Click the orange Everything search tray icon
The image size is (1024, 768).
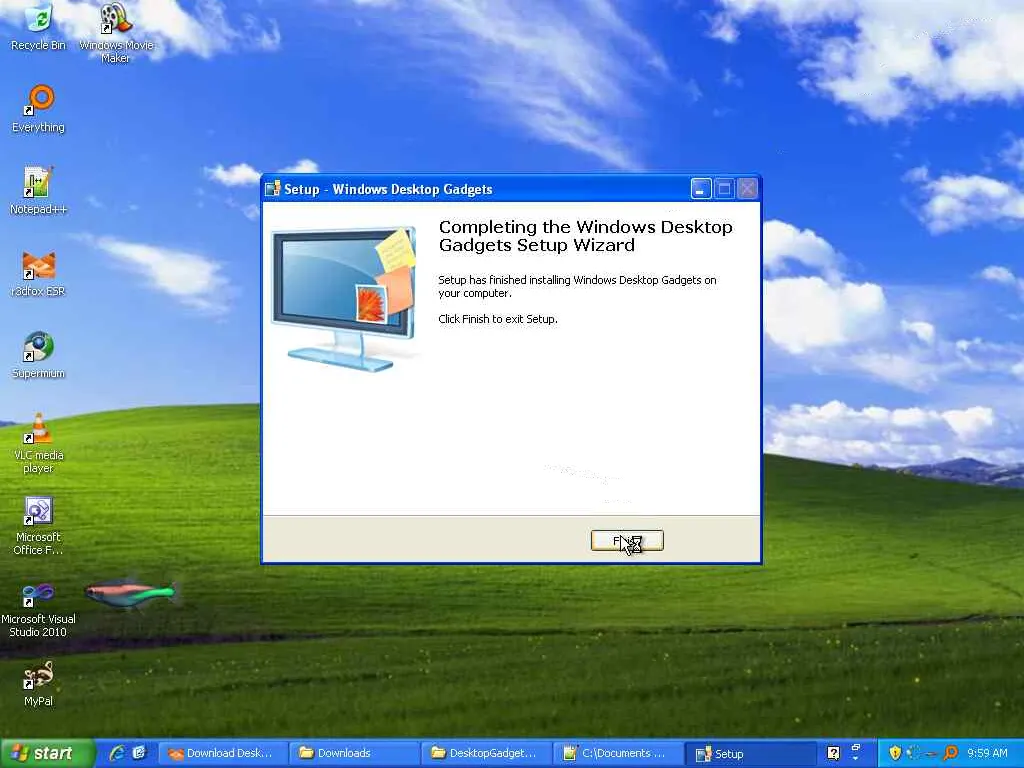coord(950,754)
